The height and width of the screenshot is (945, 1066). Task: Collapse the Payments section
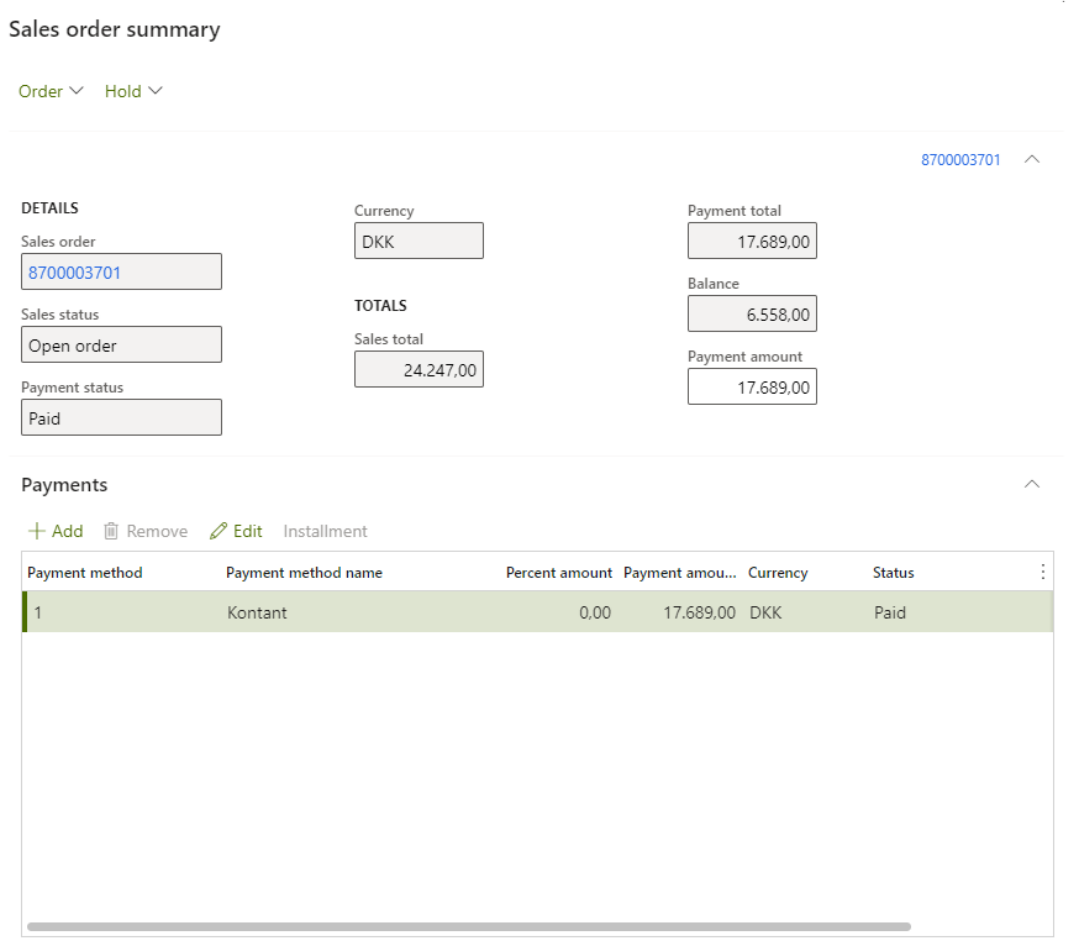(x=1033, y=484)
